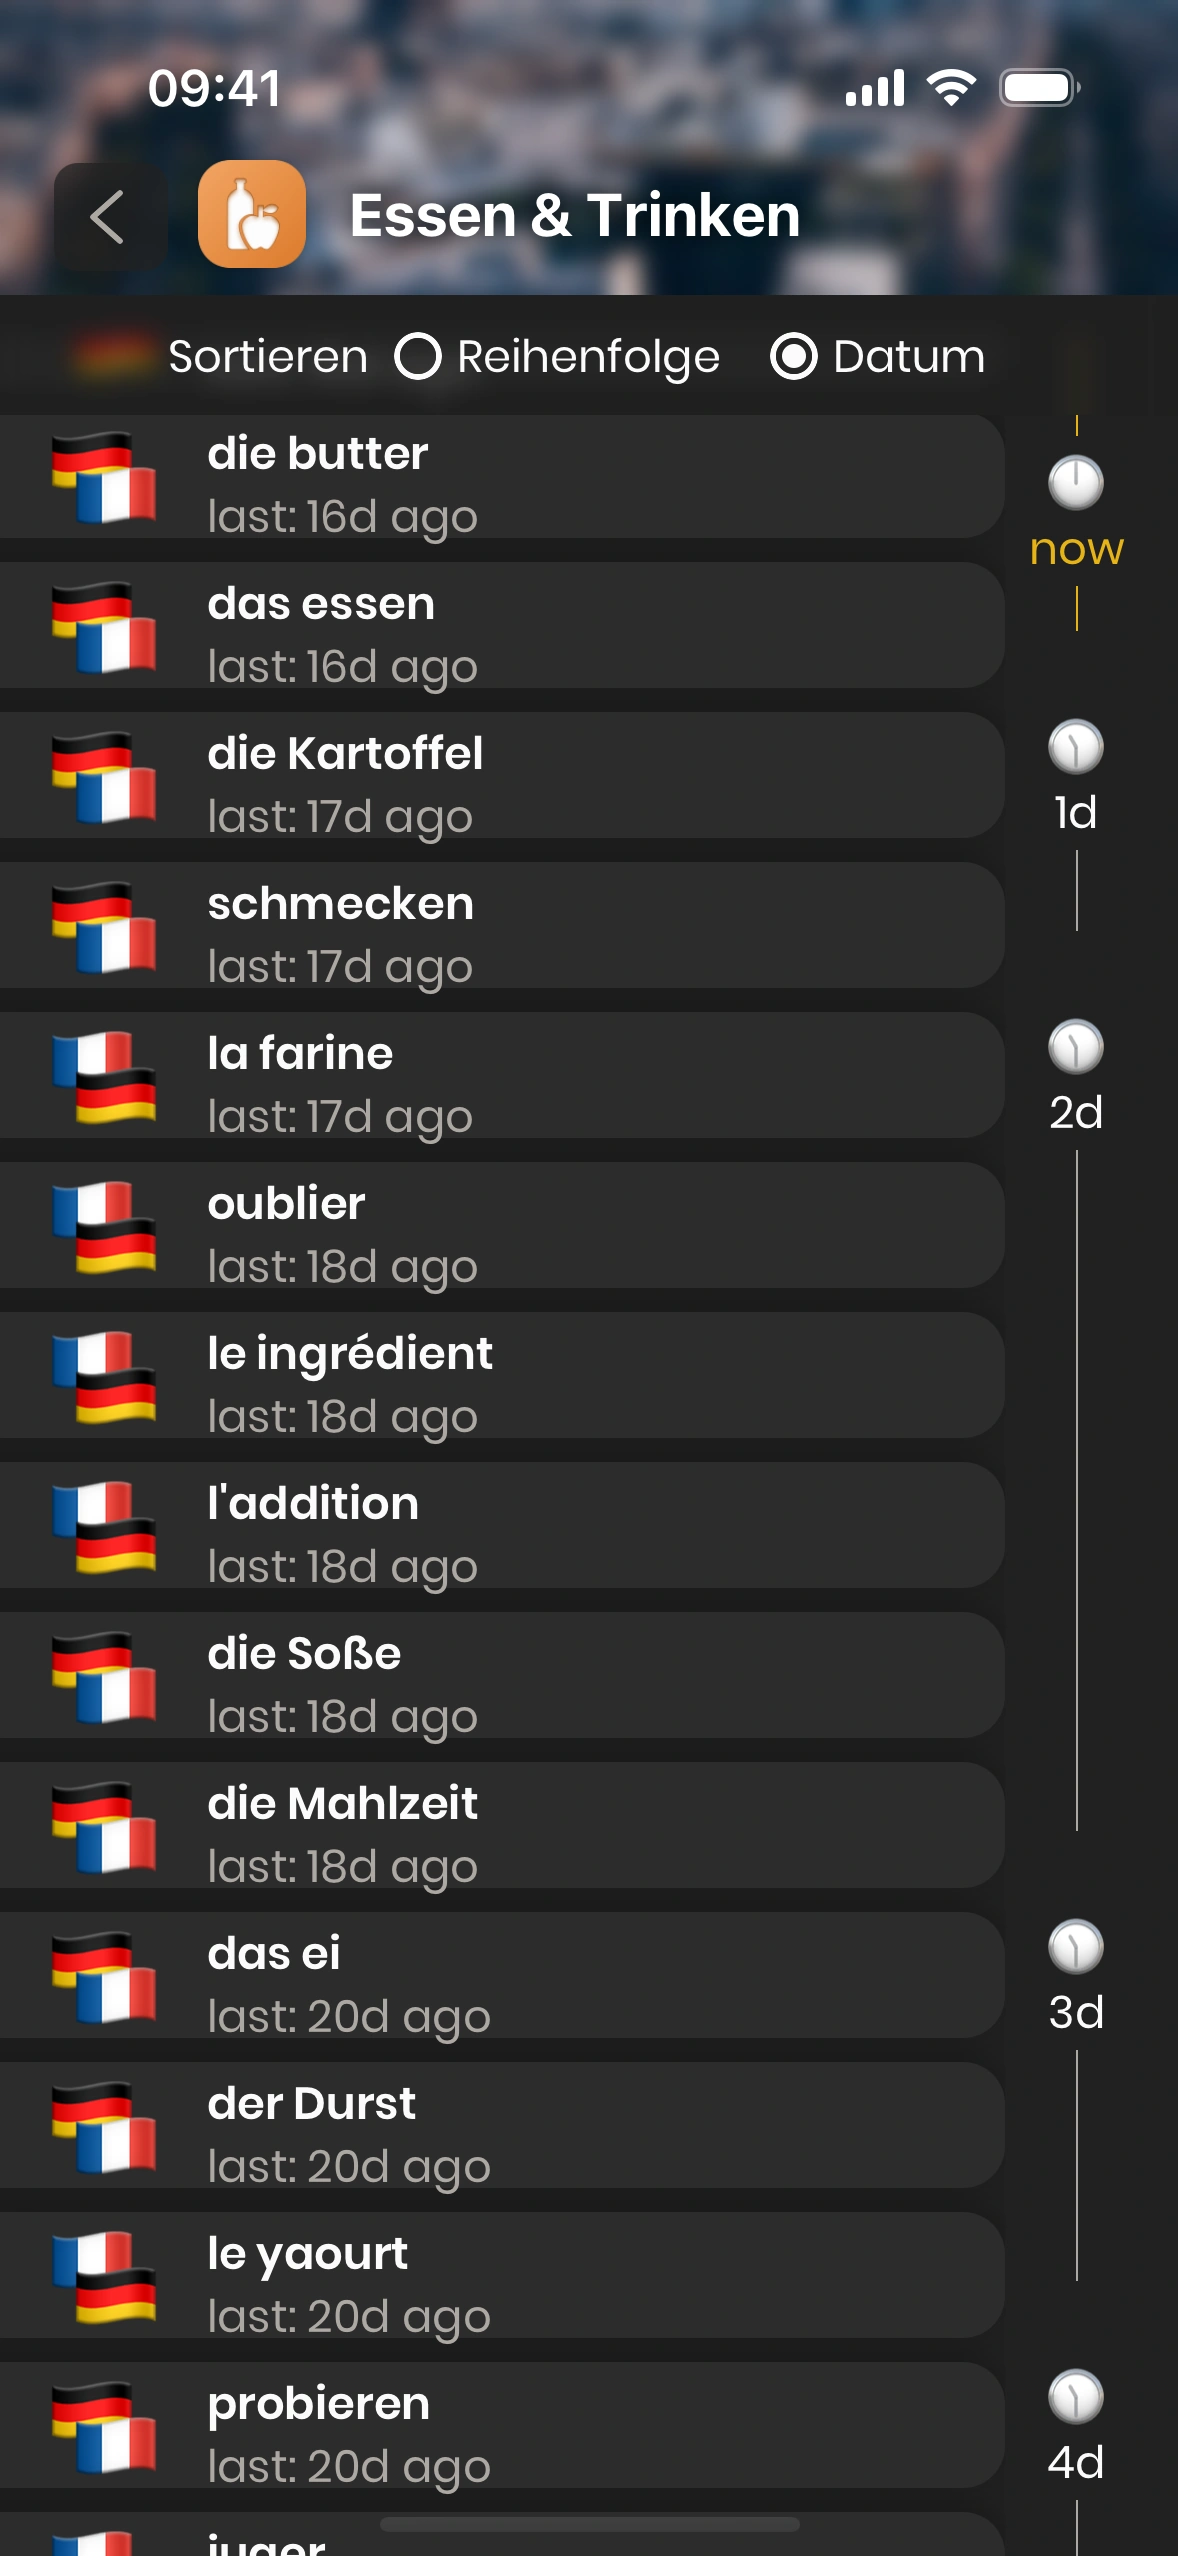Tap the flag icon beside 'die Soße'

[104, 1678]
